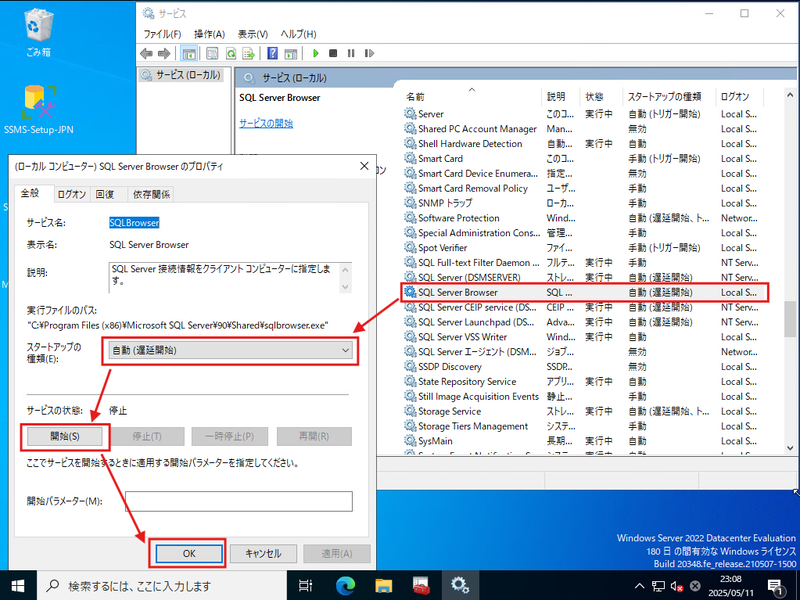Open the 操作(A) menu
This screenshot has height=600, width=800.
(x=209, y=34)
